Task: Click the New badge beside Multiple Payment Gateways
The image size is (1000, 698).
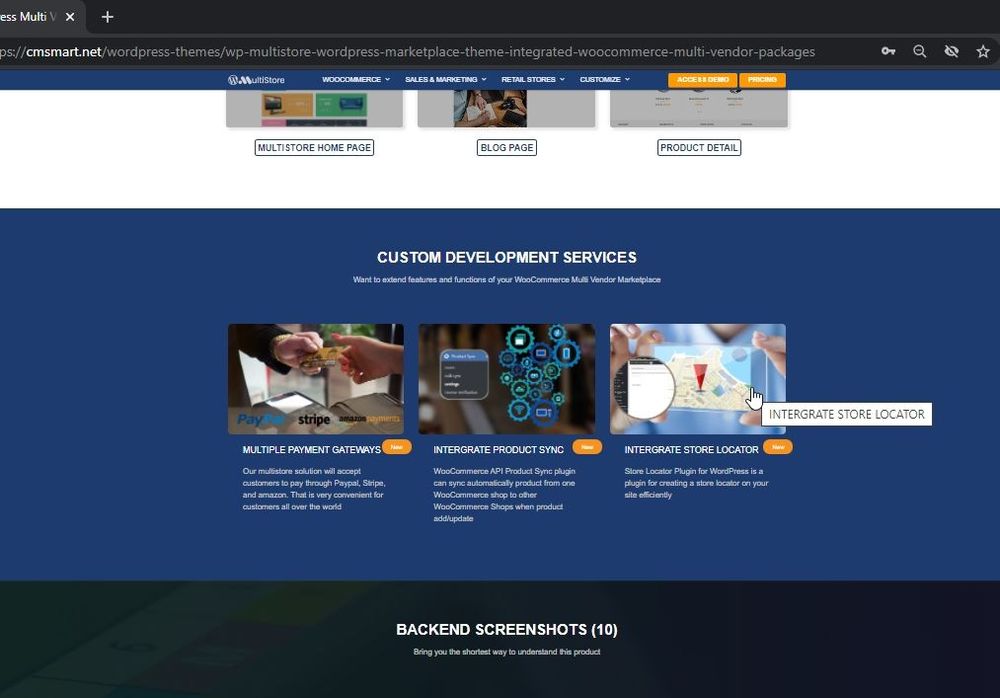Action: (x=397, y=447)
